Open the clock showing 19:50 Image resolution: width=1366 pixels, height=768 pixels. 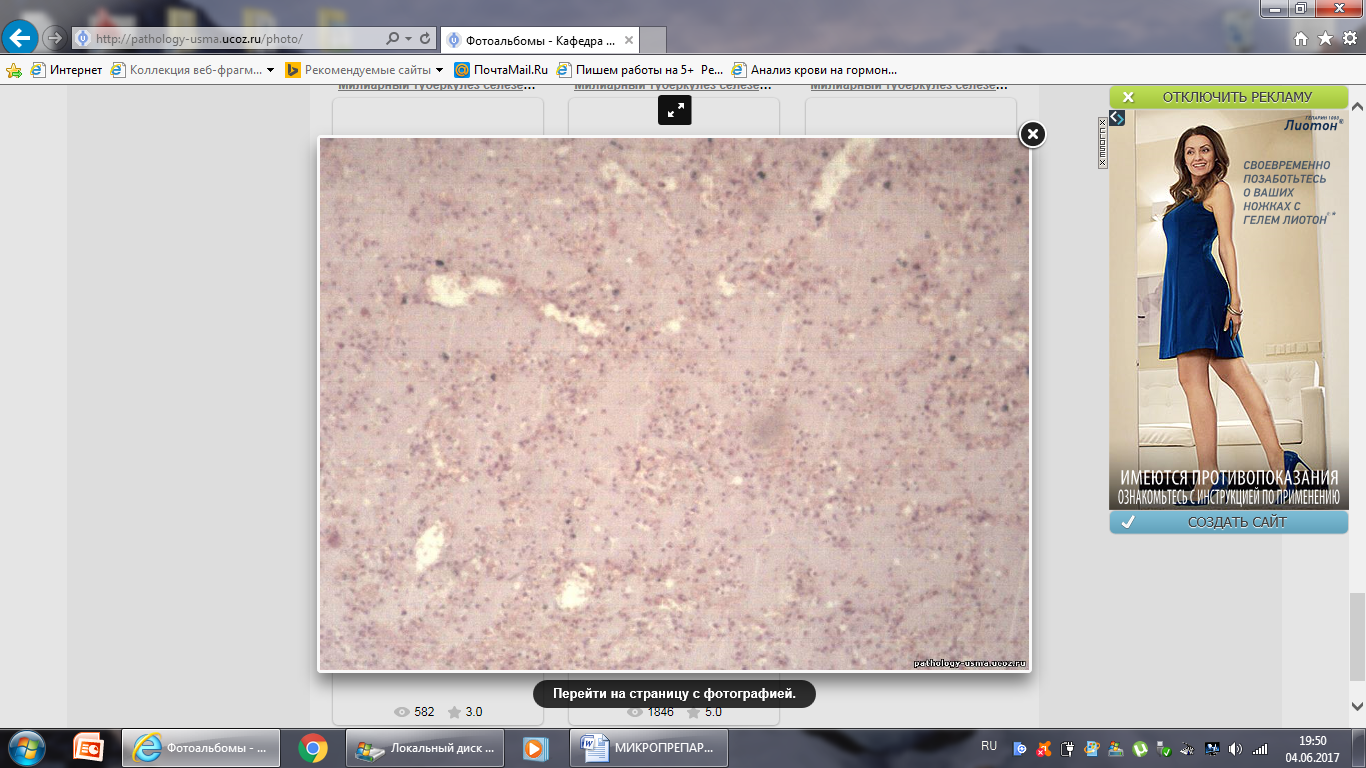[x=1313, y=749]
